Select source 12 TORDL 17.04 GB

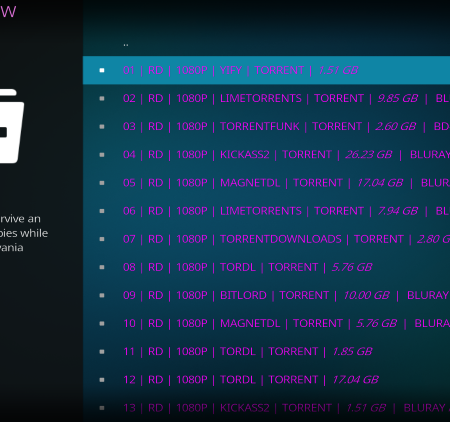pos(266,380)
